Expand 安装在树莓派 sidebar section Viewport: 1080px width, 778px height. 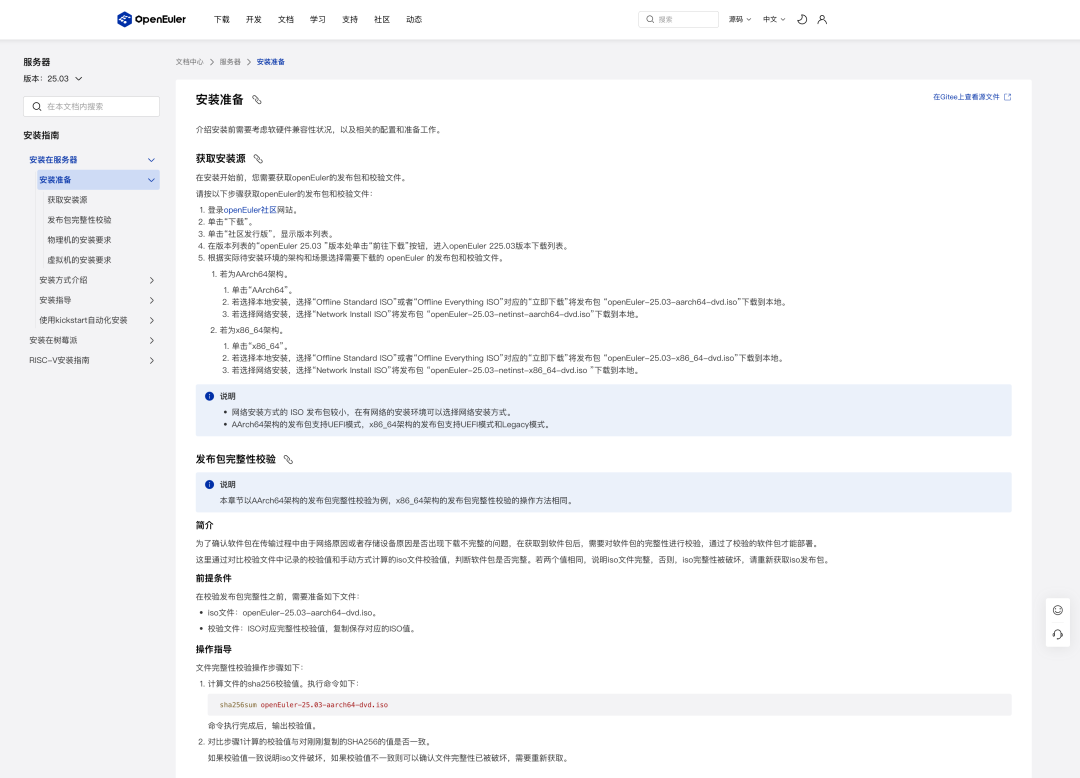pyautogui.click(x=152, y=340)
